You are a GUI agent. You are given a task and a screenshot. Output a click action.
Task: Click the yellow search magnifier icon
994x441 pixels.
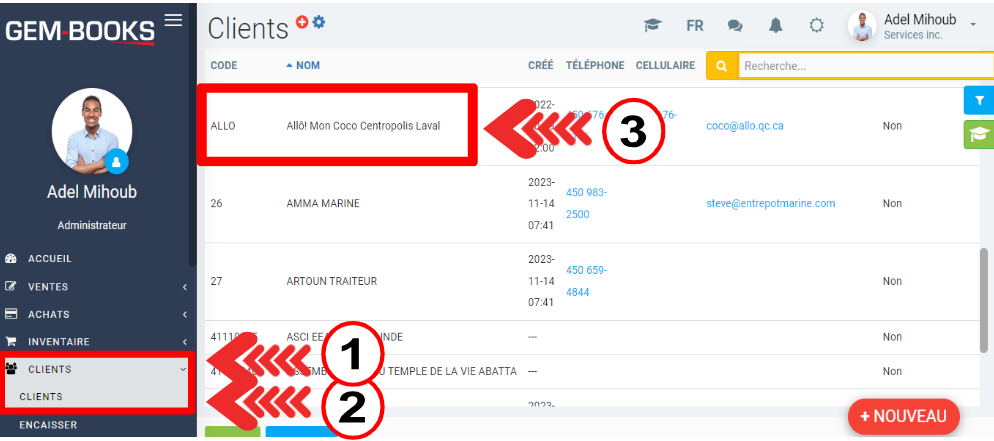coord(721,66)
